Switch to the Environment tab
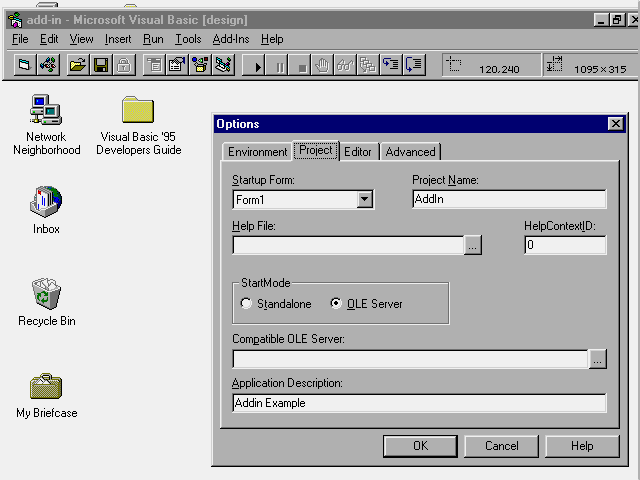640x480 pixels. [x=257, y=152]
